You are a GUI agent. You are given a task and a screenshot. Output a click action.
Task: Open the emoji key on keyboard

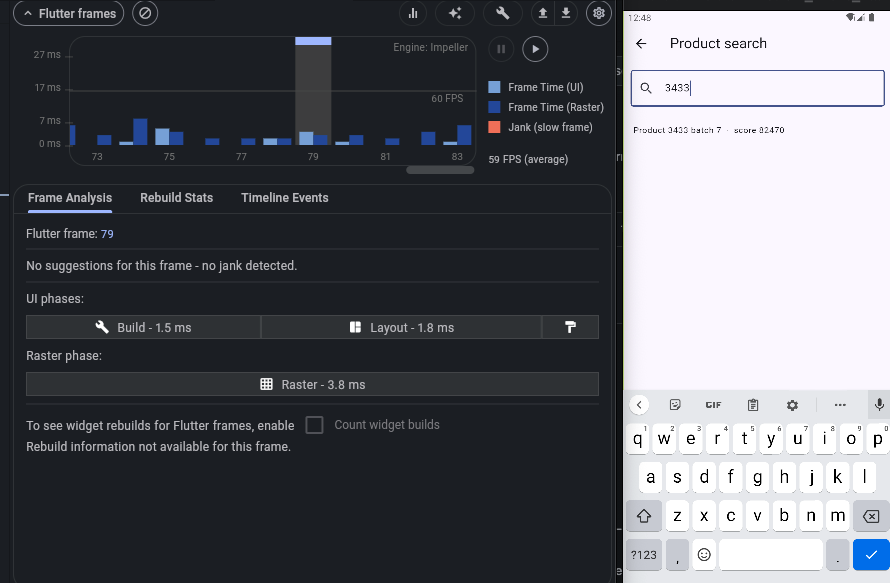tap(704, 555)
